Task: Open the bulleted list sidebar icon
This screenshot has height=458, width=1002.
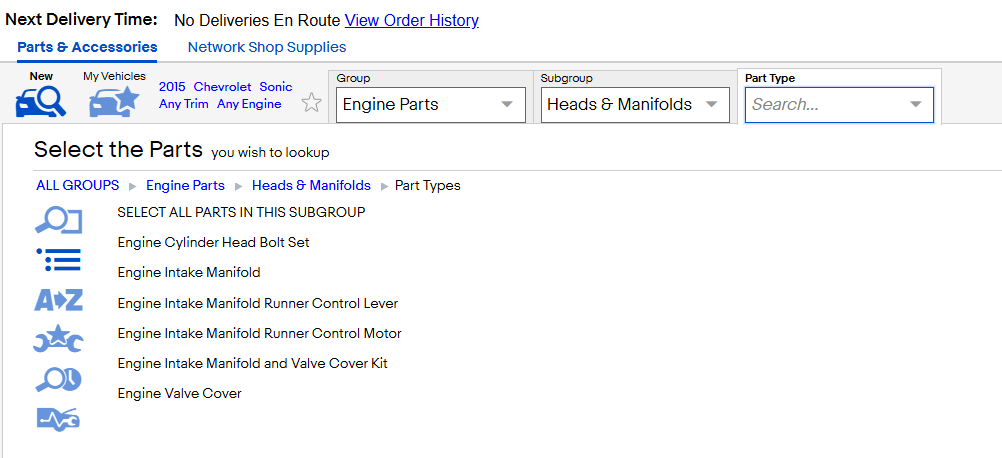Action: pos(58,260)
